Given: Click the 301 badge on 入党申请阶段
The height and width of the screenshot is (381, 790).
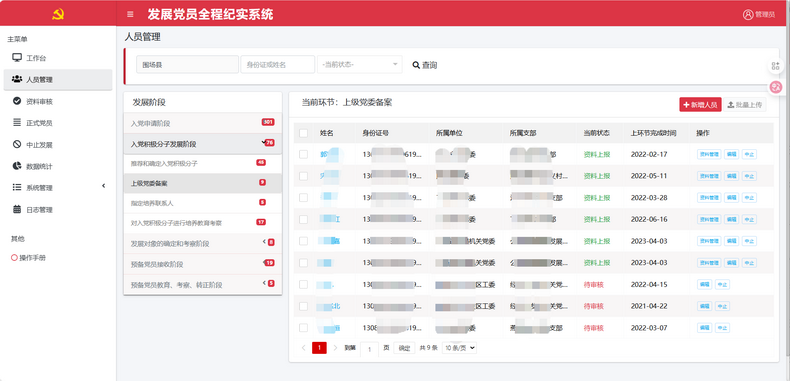Looking at the screenshot, I should point(268,122).
